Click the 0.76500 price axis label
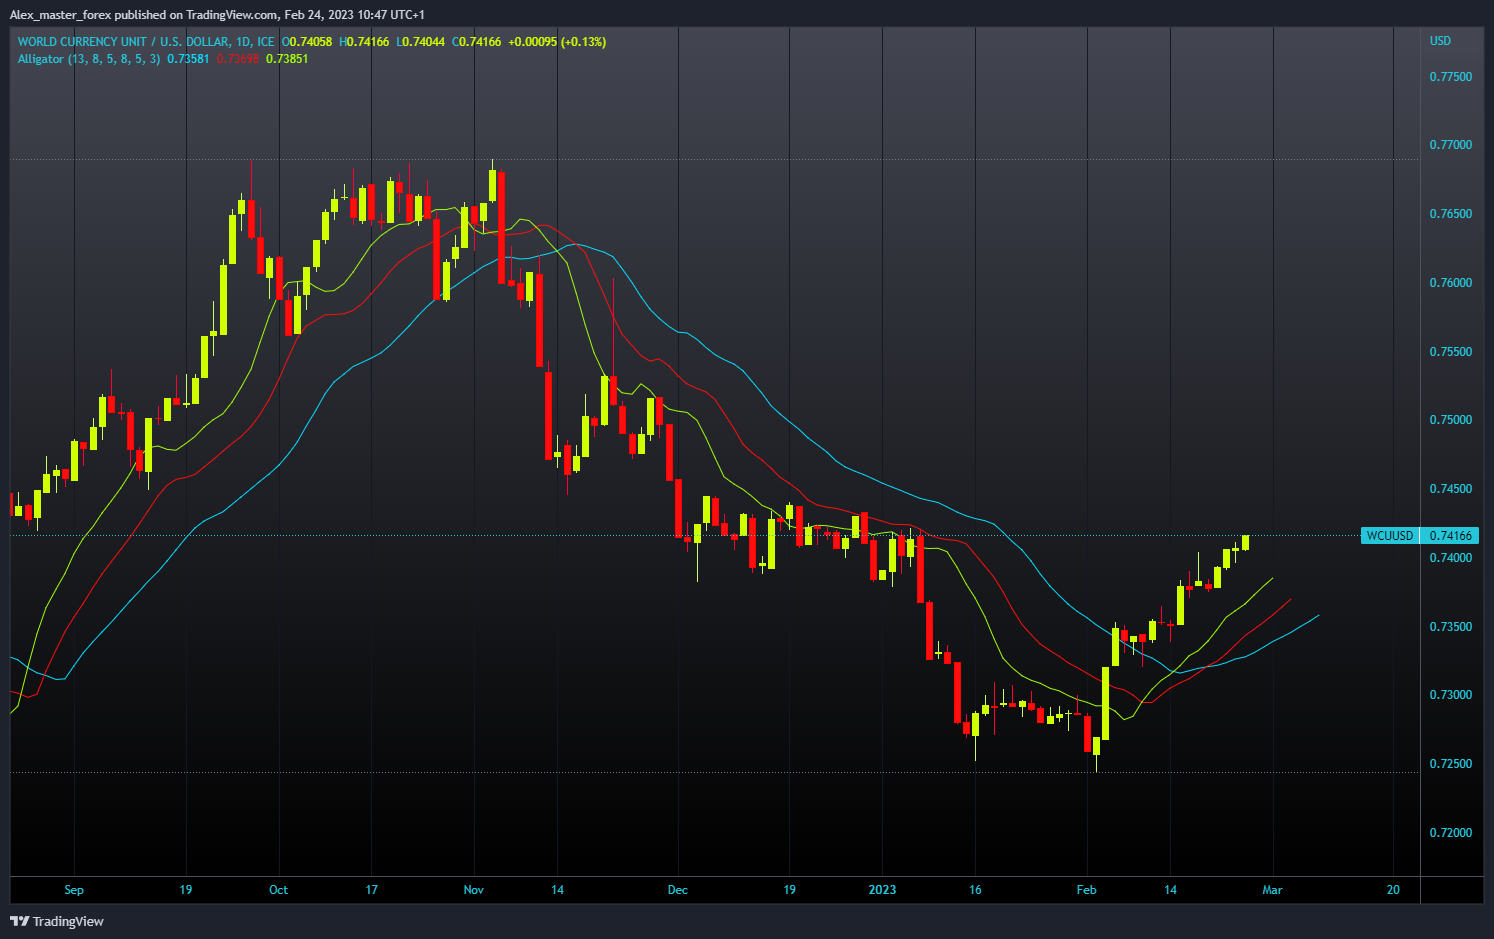The height and width of the screenshot is (939, 1494). [1450, 214]
